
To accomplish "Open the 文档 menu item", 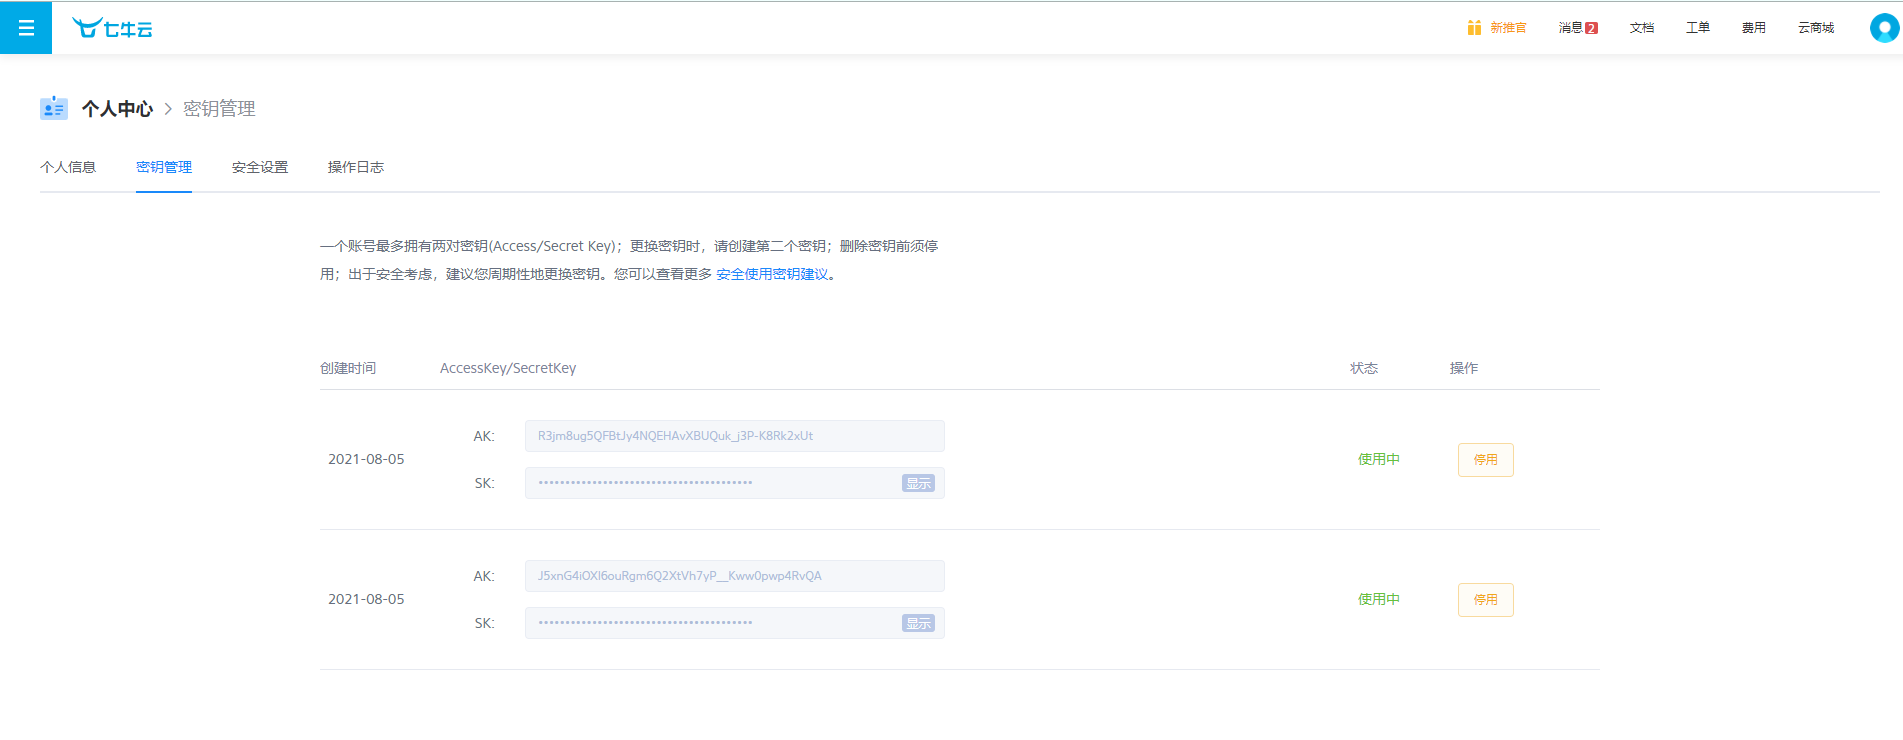I will click(x=1642, y=28).
